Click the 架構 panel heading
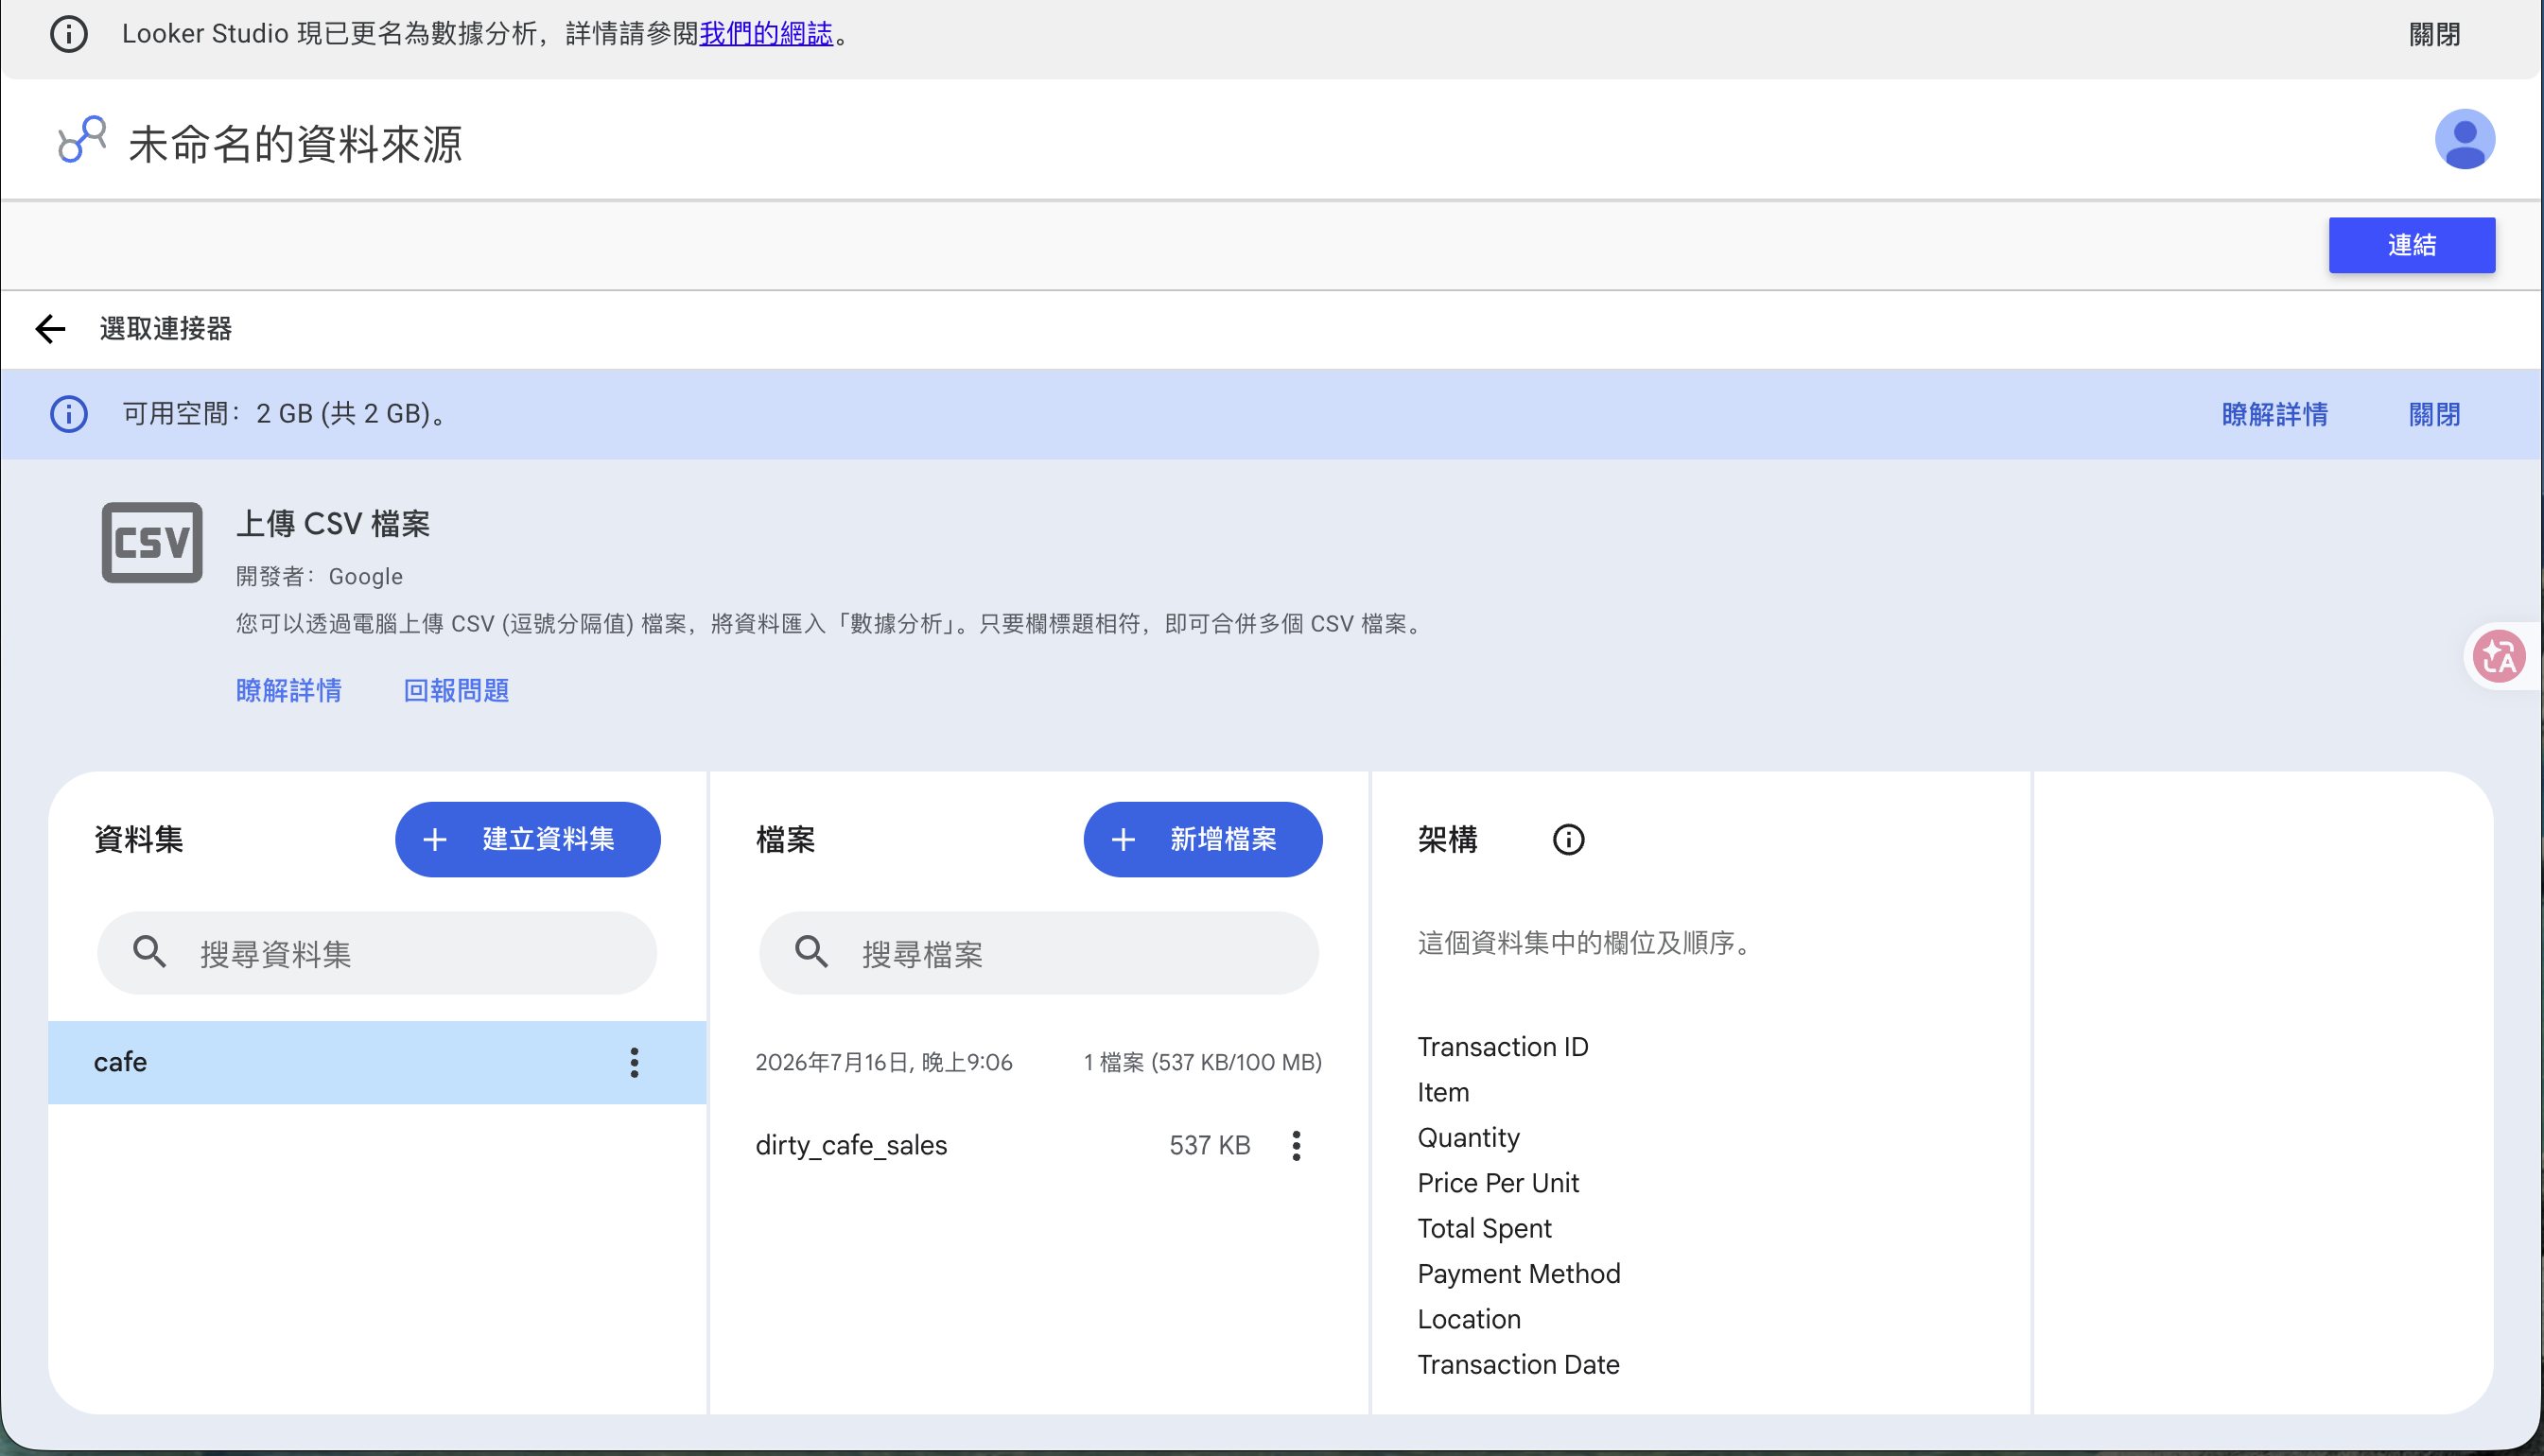The width and height of the screenshot is (2544, 1456). 1446,839
